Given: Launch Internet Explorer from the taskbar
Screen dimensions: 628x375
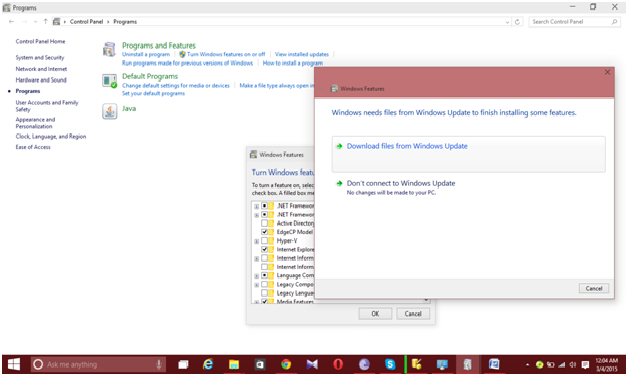Looking at the screenshot, I should [208, 364].
